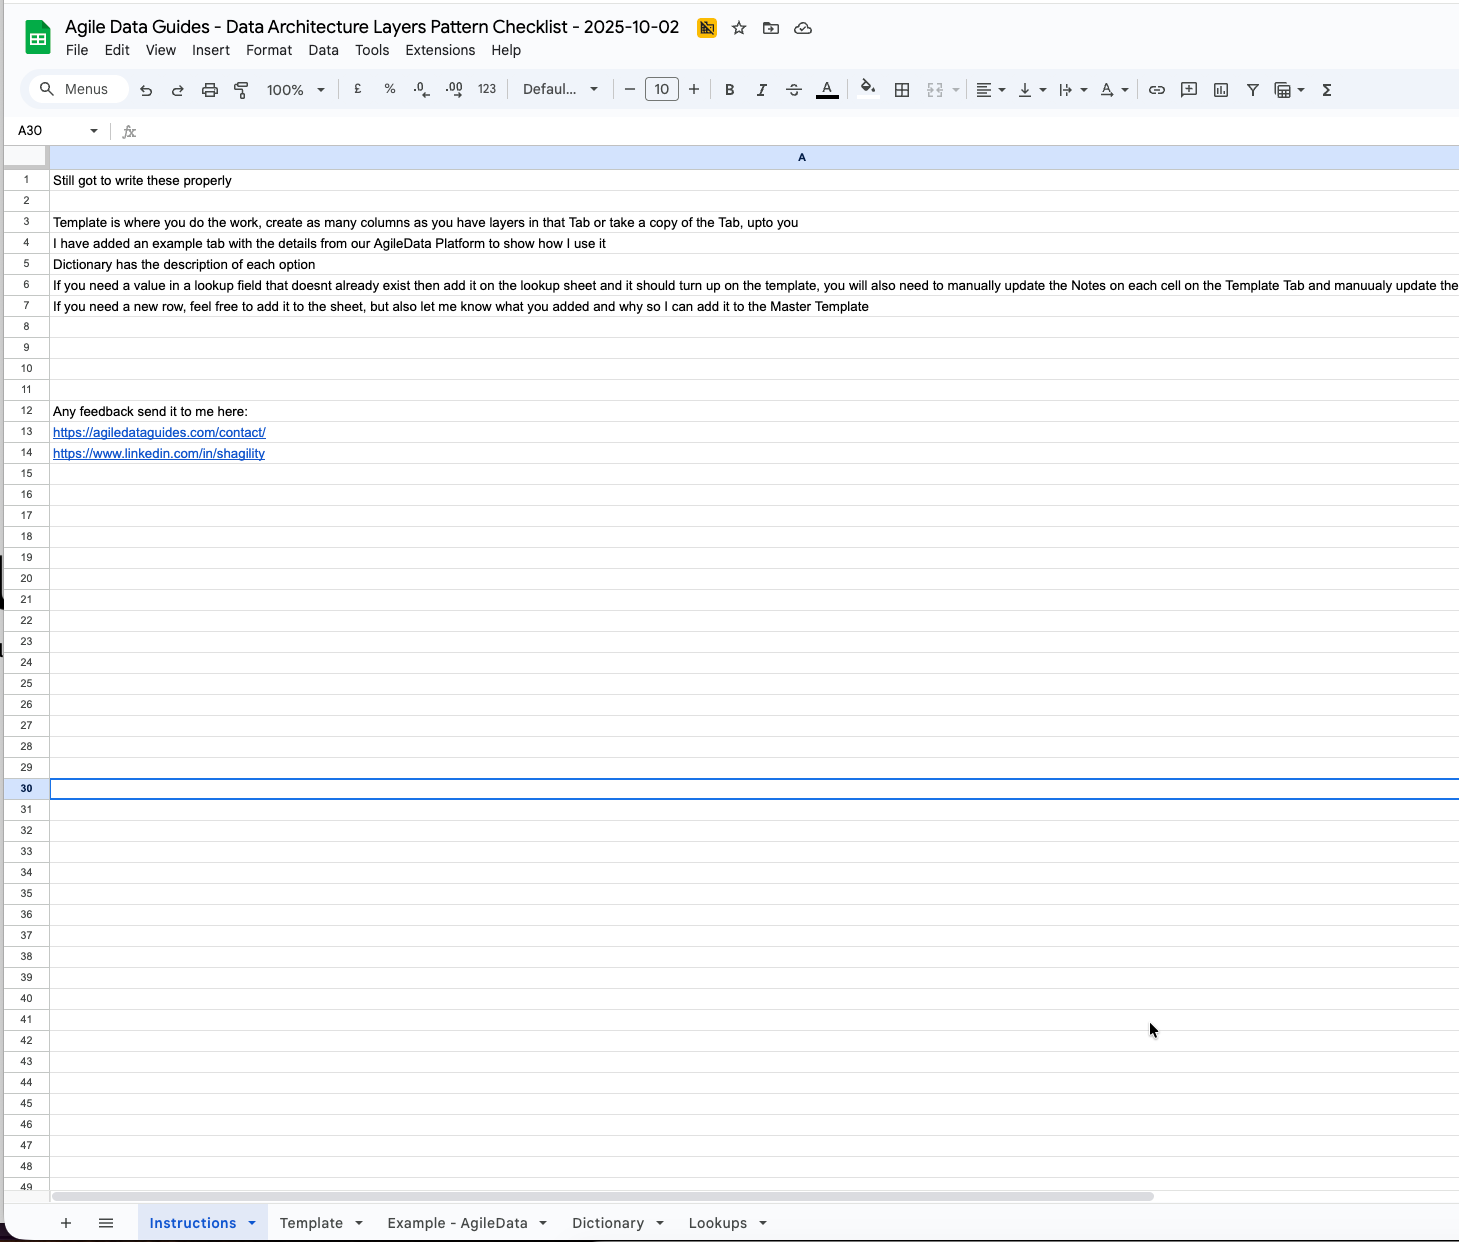Open the fill color picker
The image size is (1459, 1242).
point(868,89)
